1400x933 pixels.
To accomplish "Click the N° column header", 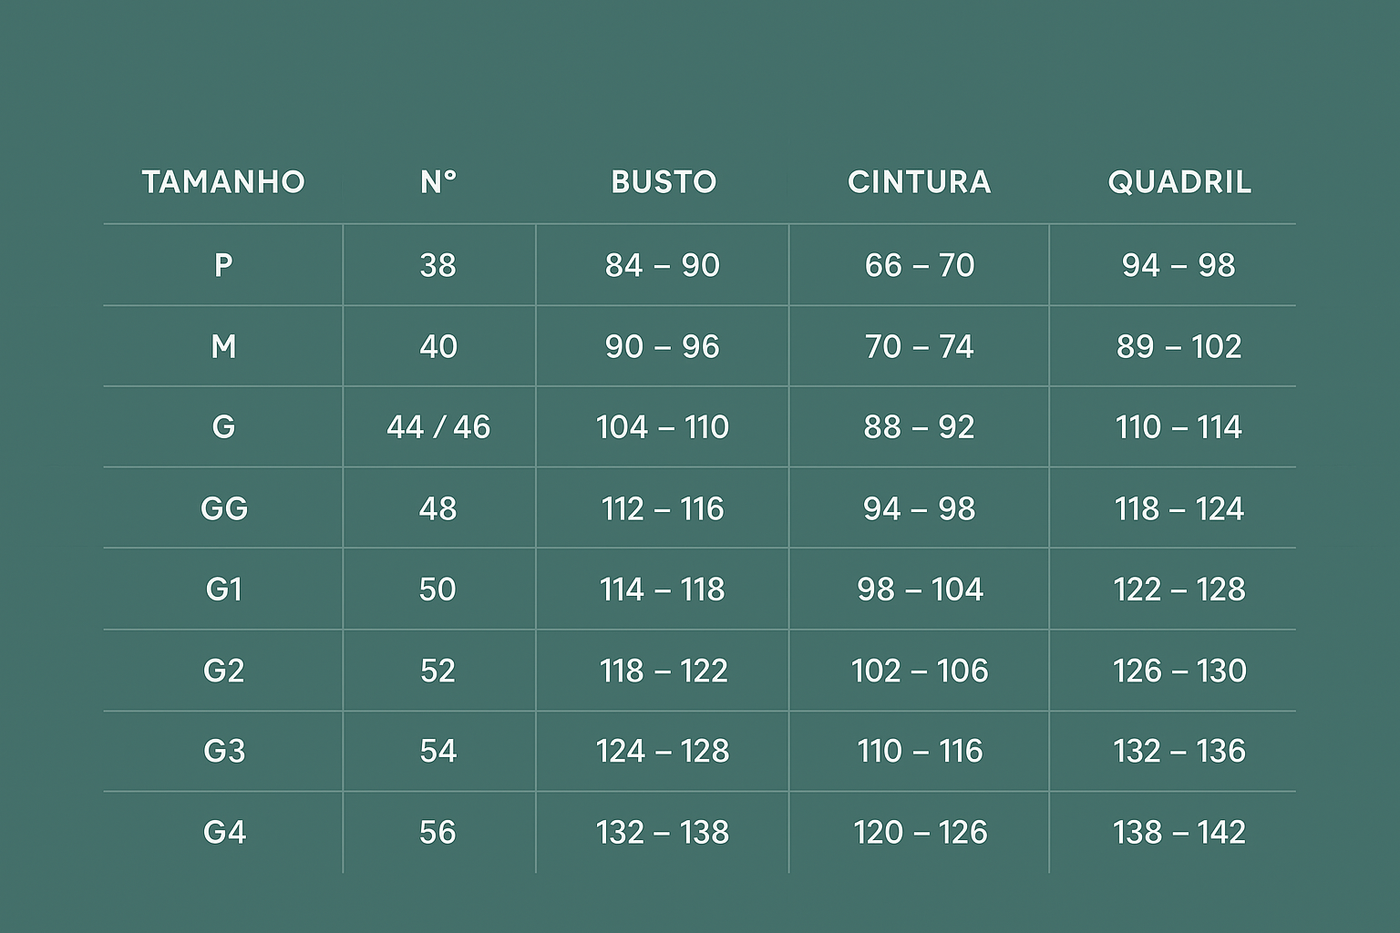I will 438,182.
